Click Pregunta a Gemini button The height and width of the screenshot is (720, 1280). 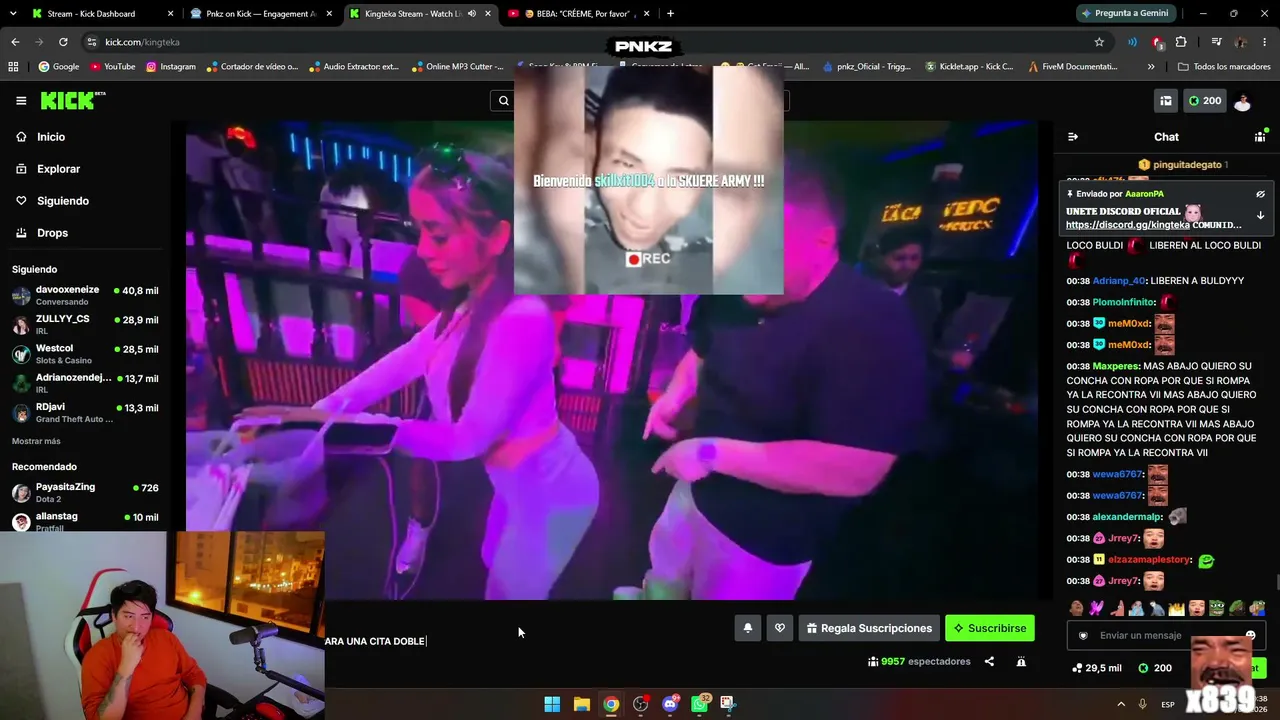tap(1124, 14)
